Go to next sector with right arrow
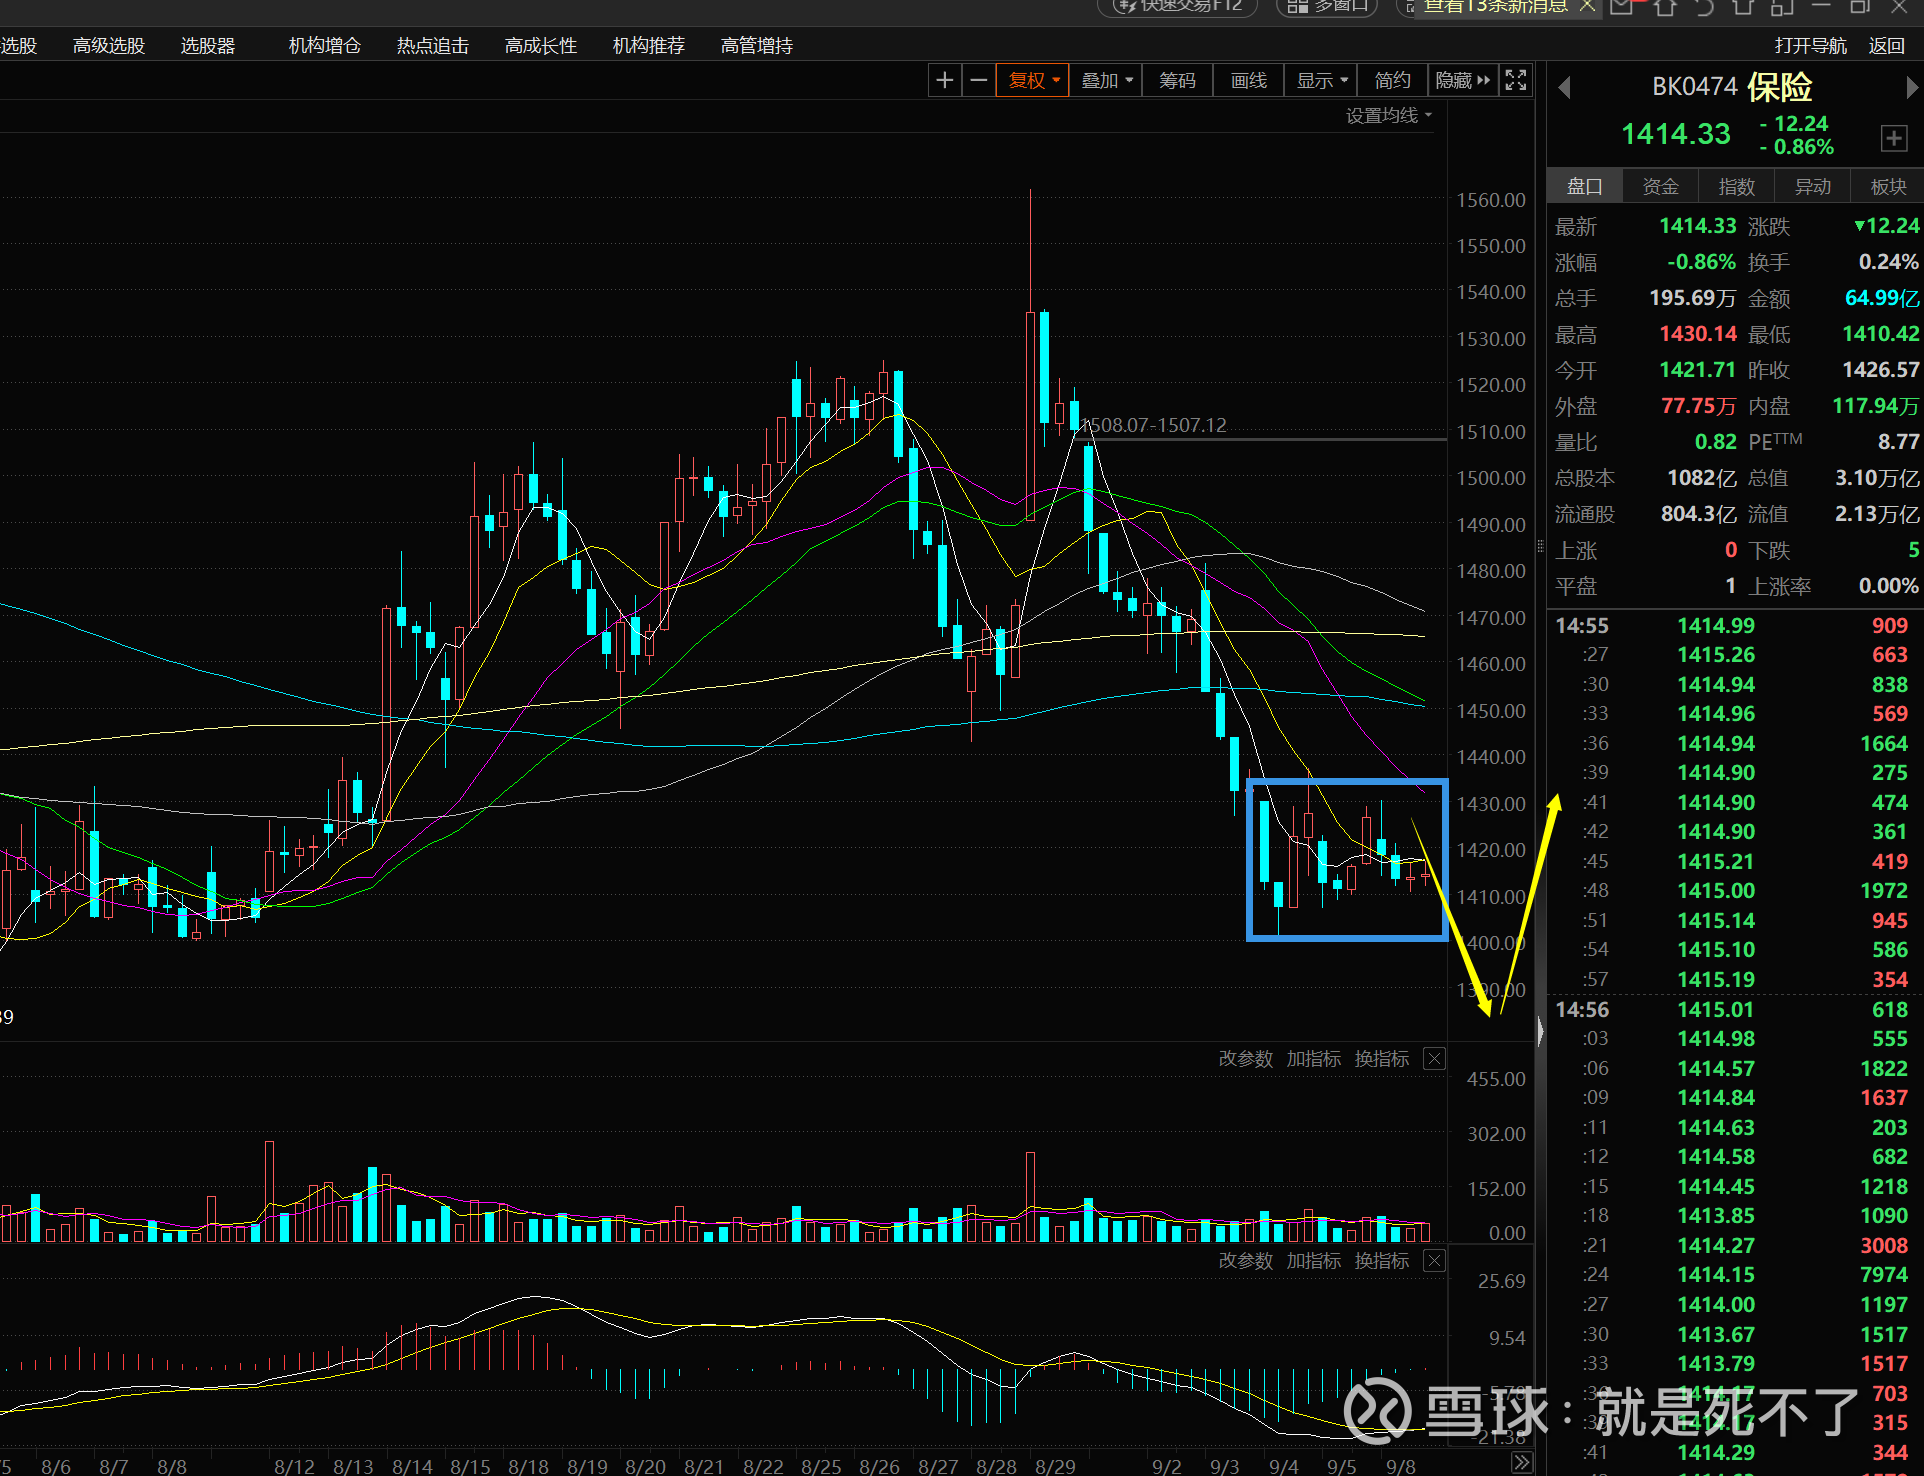 (x=1911, y=88)
